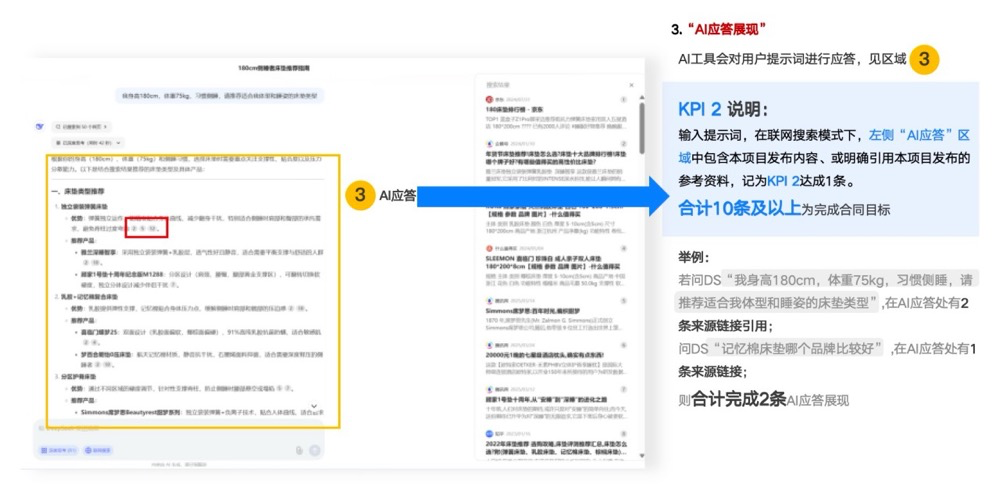Toggle the 联网搜索 web search button
1000x484 pixels.
98,450
